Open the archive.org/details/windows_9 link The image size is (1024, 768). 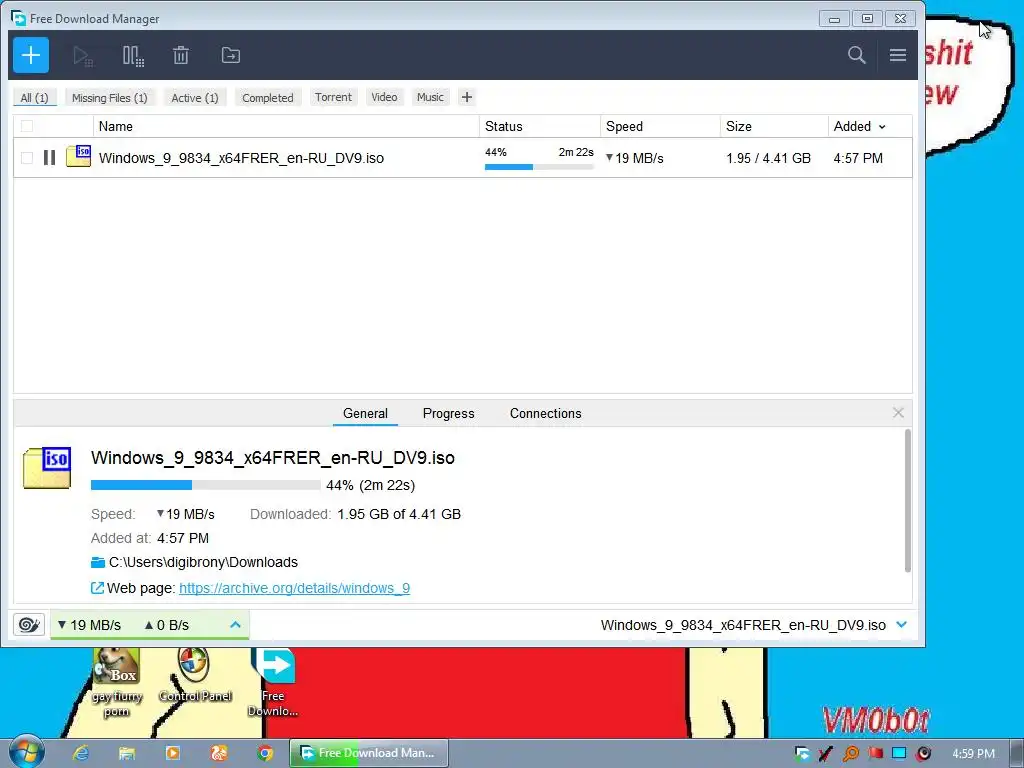point(295,588)
